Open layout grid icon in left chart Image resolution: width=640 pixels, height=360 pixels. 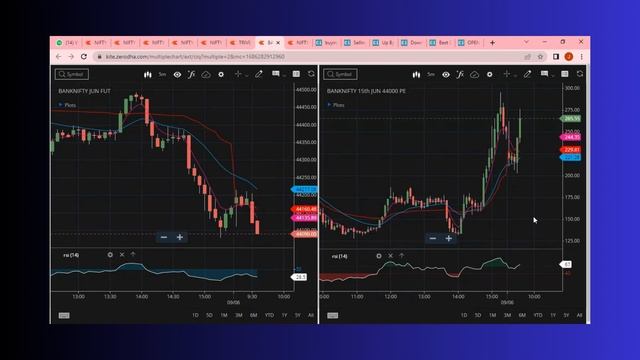296,74
